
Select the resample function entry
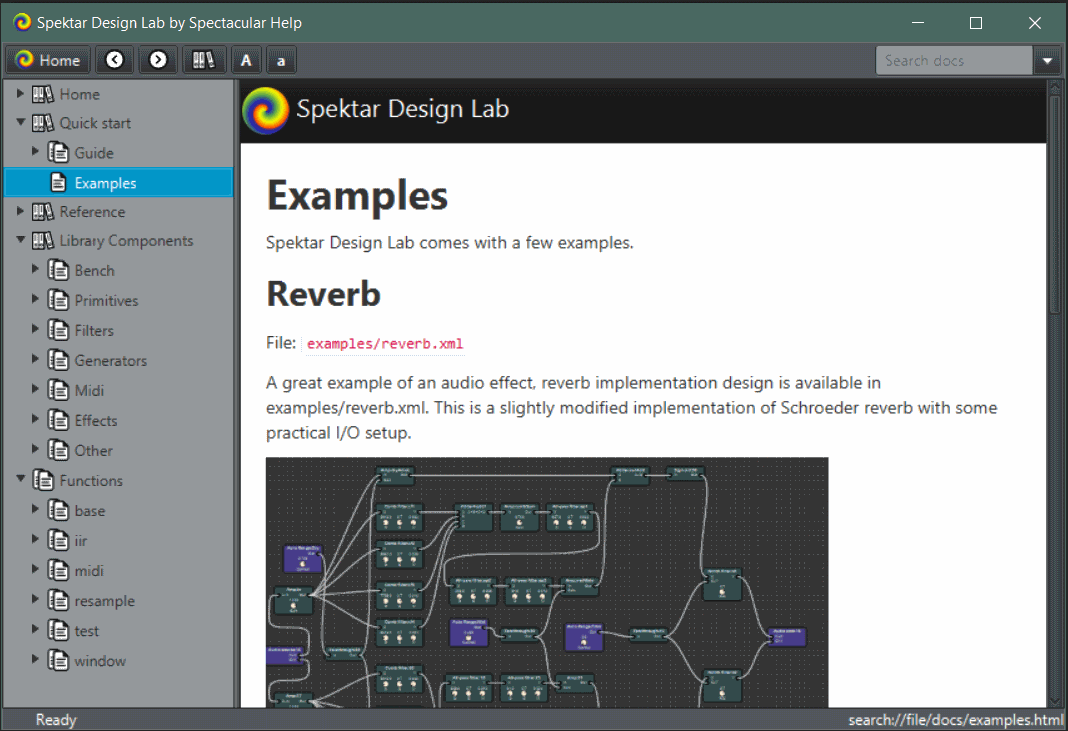point(104,601)
